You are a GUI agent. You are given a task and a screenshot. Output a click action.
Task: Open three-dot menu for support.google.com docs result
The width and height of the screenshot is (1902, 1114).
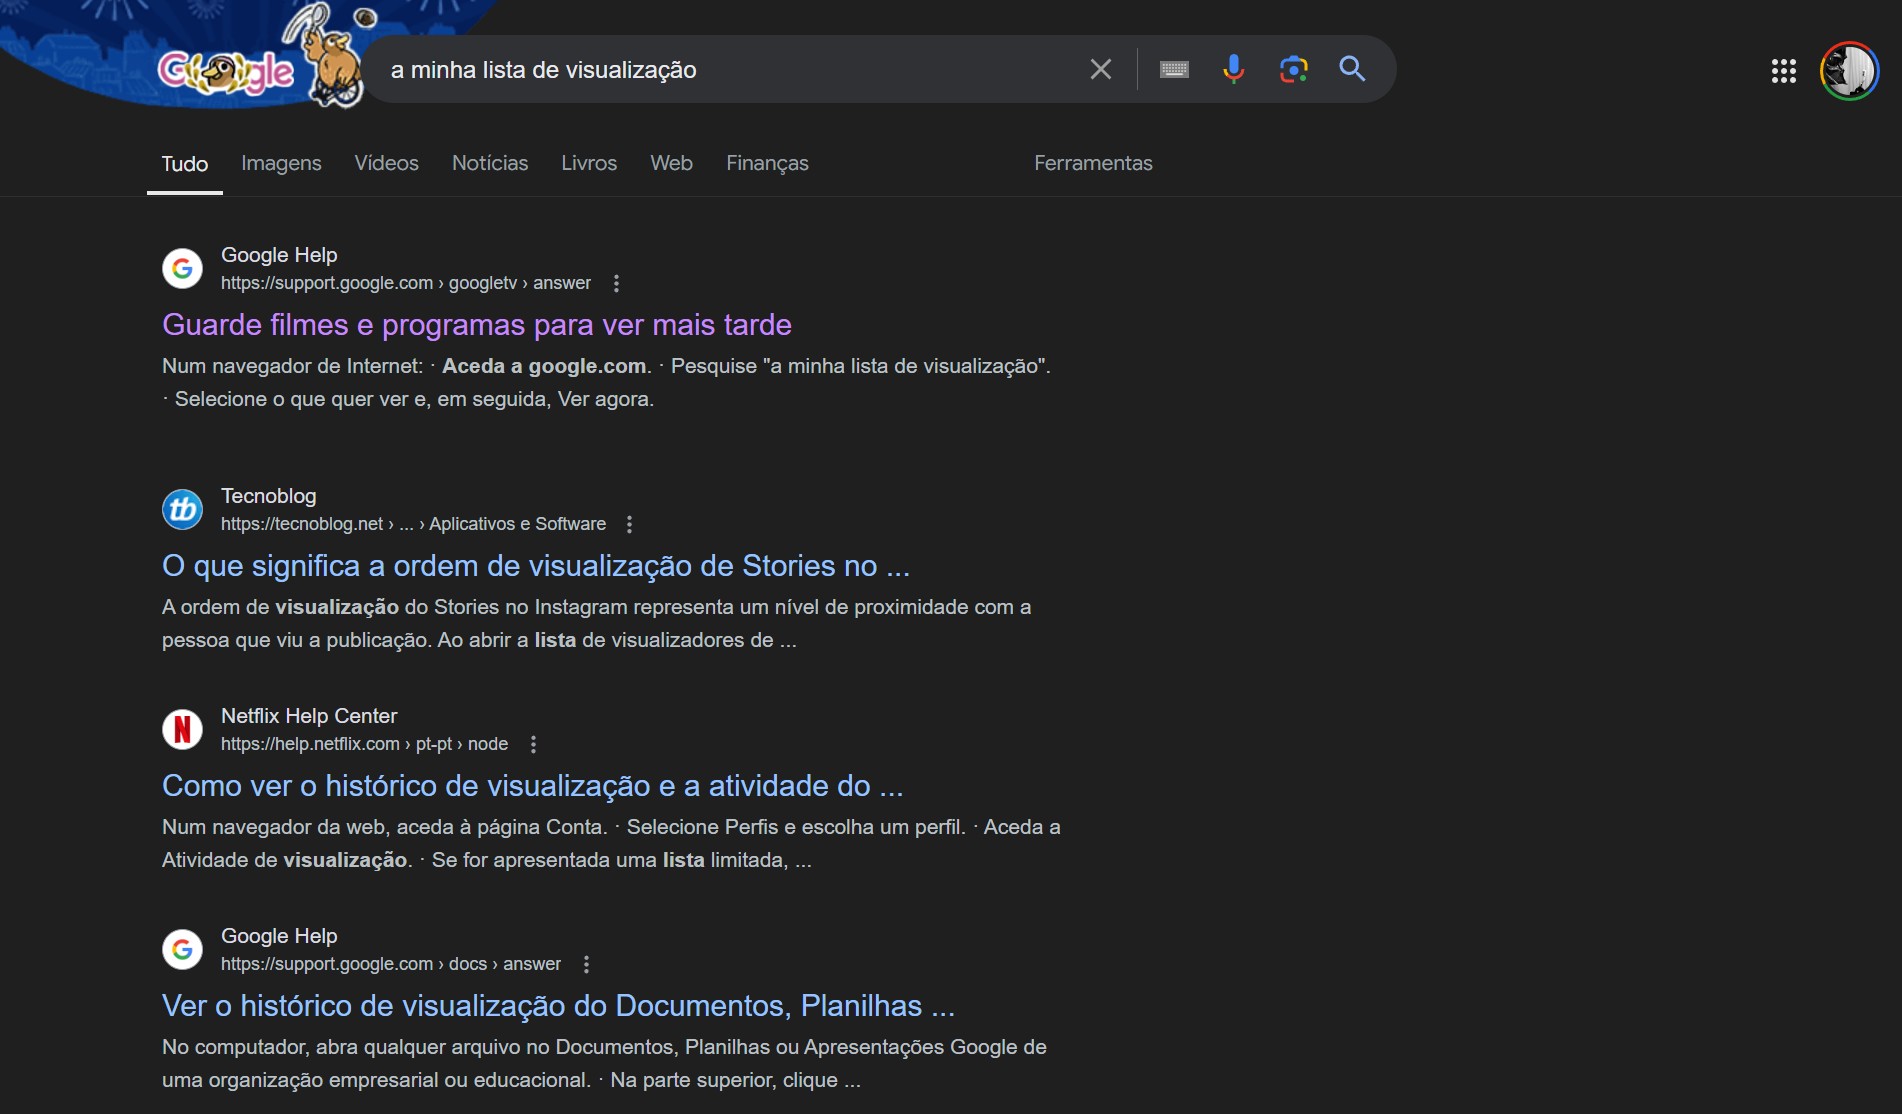[586, 964]
